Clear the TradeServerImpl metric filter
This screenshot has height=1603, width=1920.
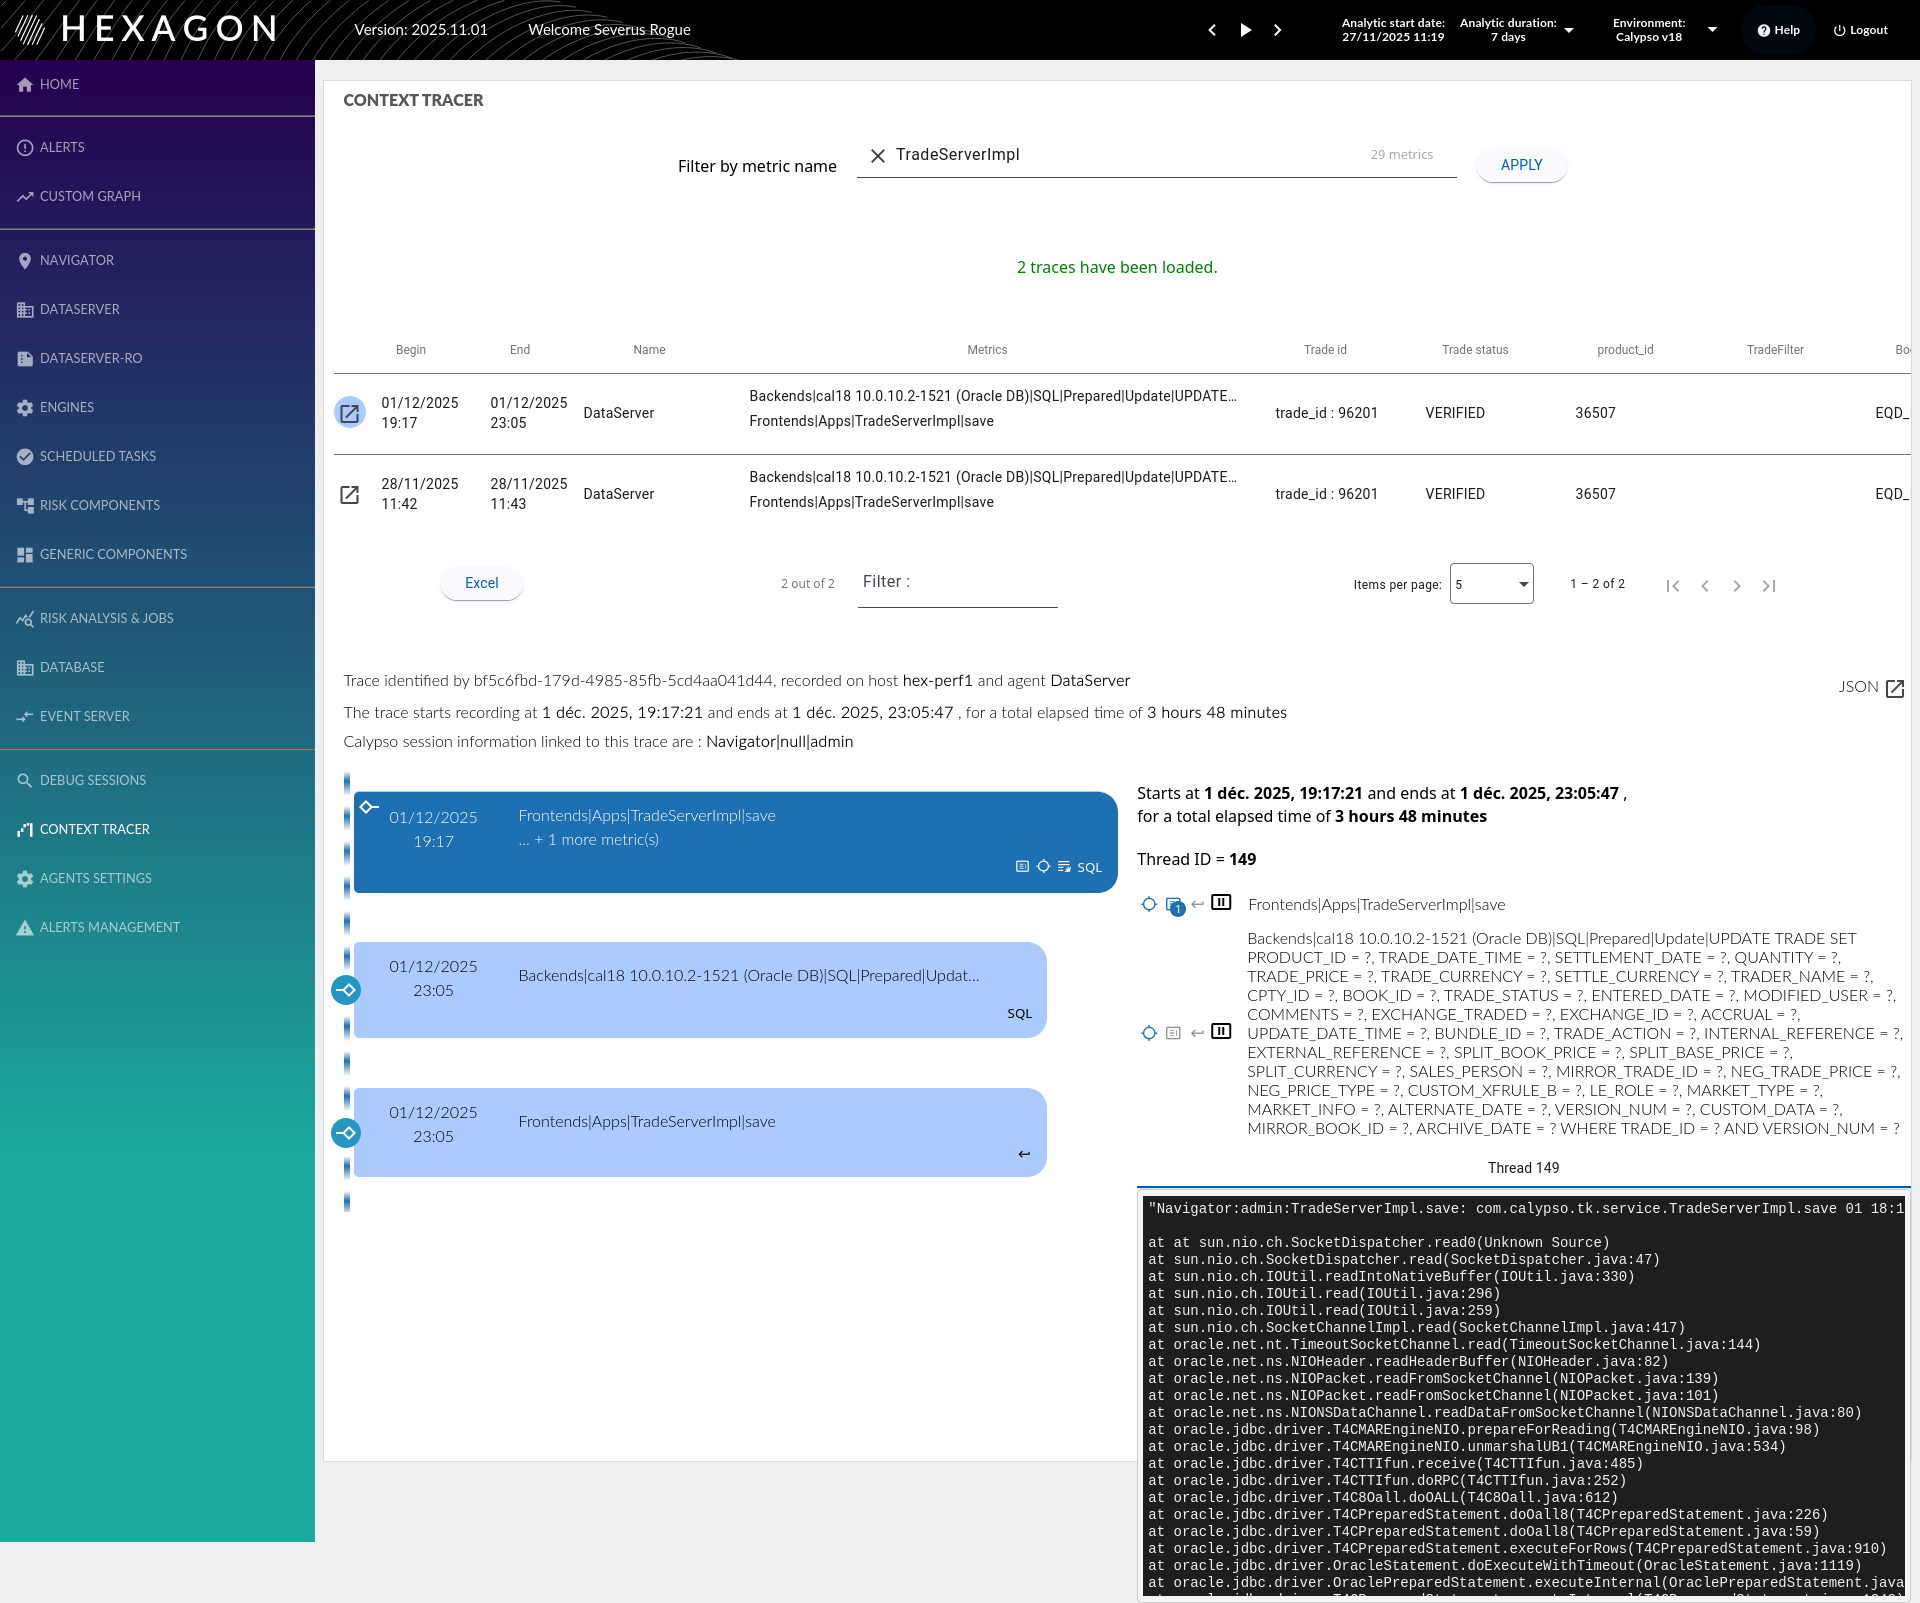[878, 156]
